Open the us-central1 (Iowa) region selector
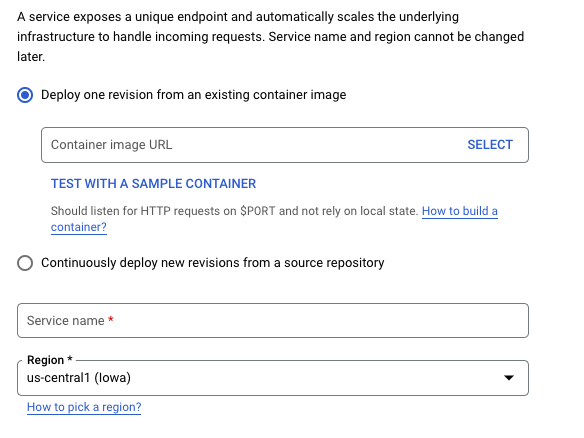The width and height of the screenshot is (584, 438). (273, 378)
